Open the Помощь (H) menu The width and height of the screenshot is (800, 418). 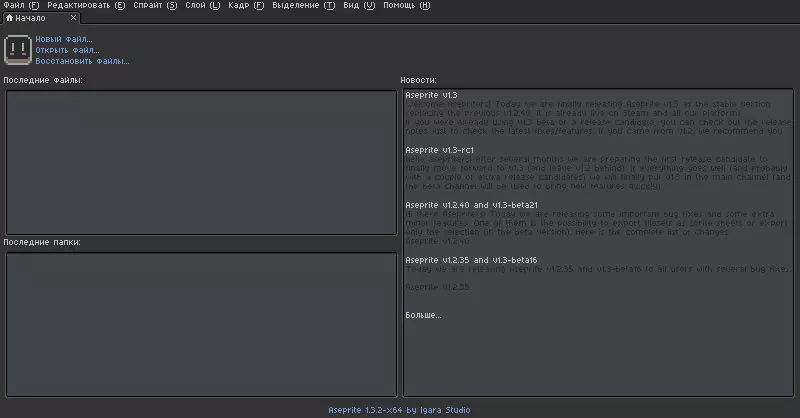click(407, 5)
